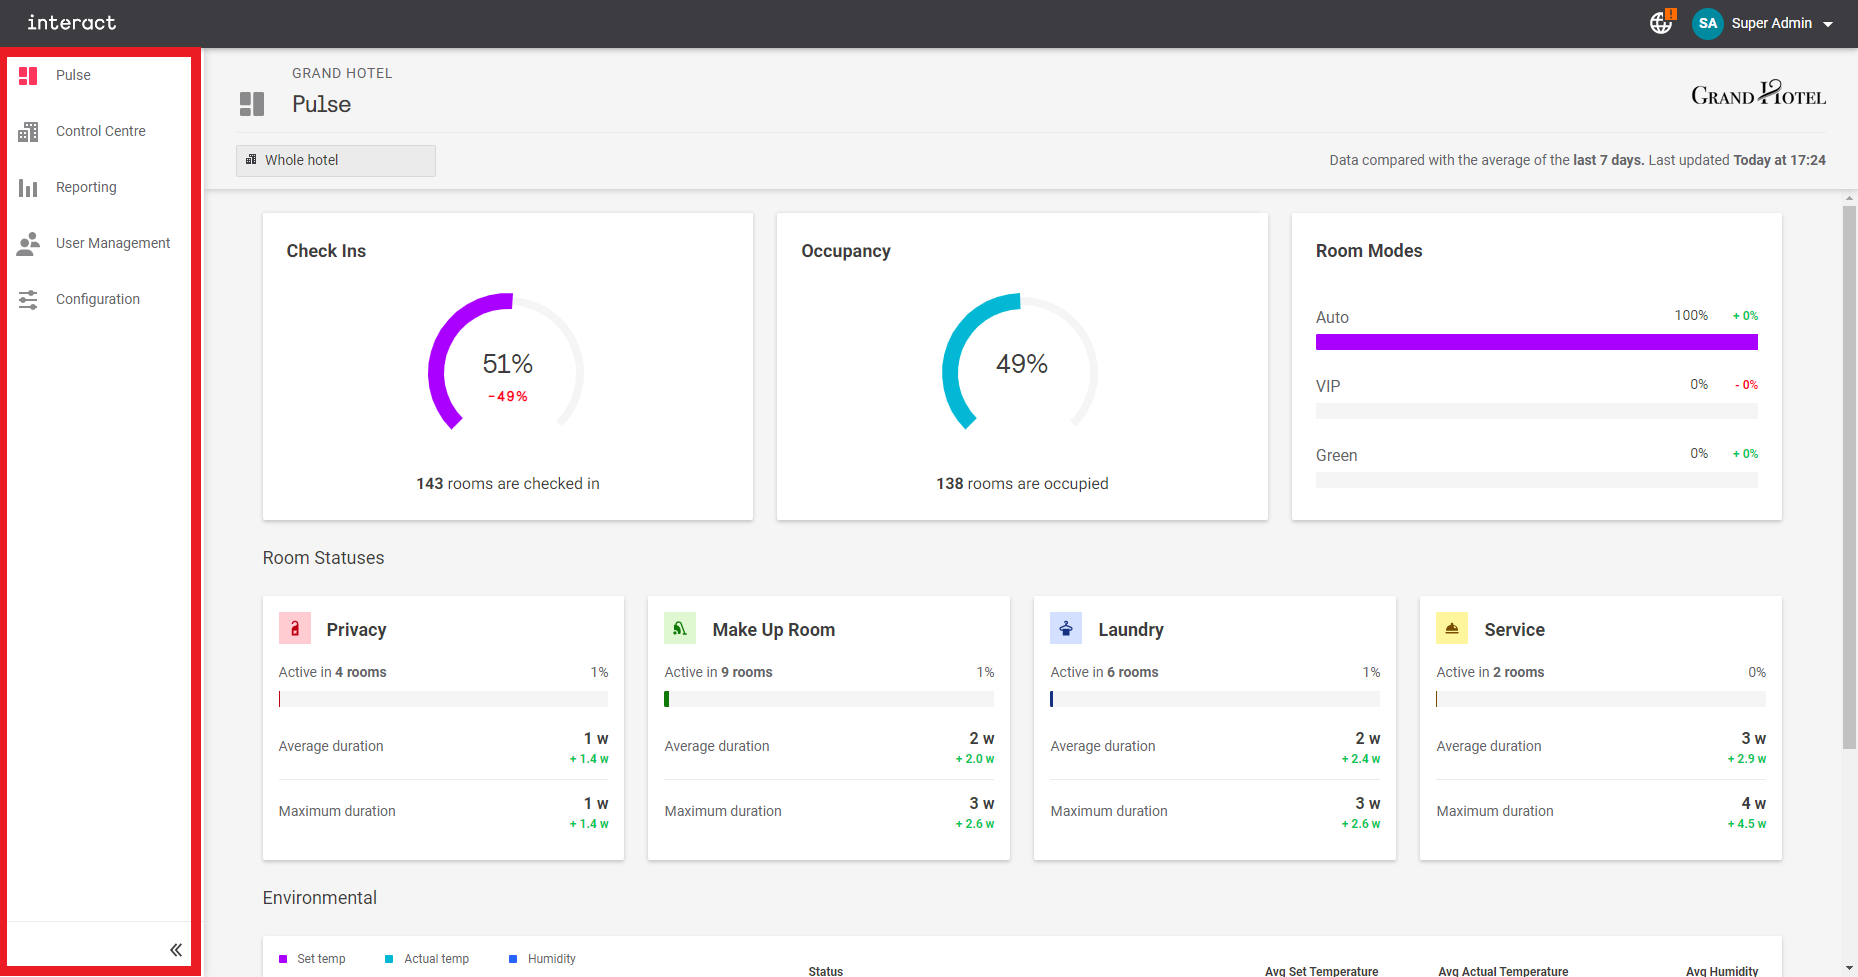The image size is (1858, 977).
Task: Click the Configuration sliders icon
Action: (28, 299)
